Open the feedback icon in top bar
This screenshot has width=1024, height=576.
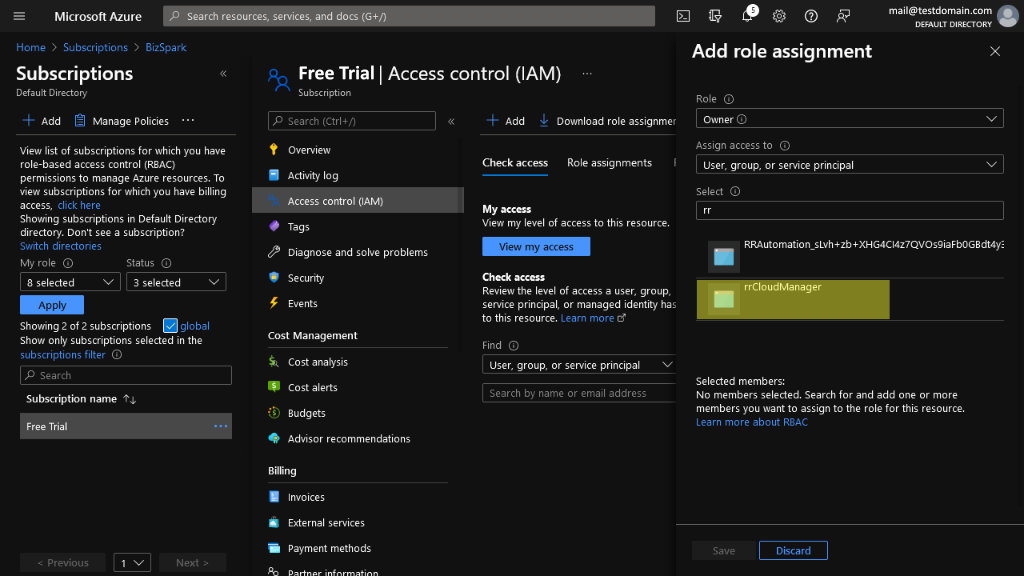(843, 16)
